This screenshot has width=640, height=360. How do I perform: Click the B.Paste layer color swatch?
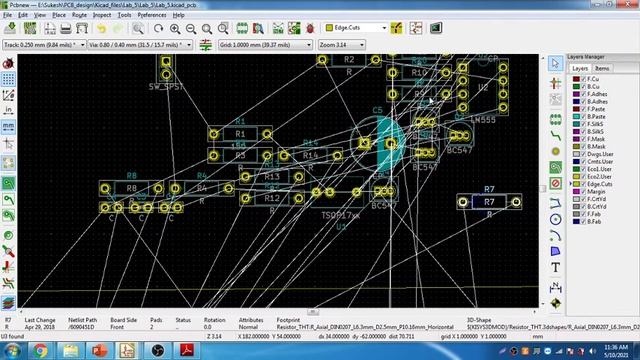(x=576, y=117)
